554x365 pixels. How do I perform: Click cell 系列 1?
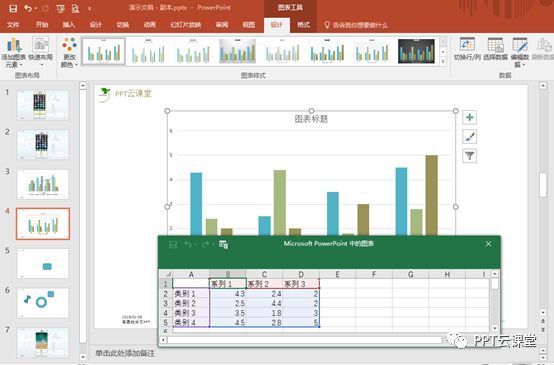pos(228,284)
